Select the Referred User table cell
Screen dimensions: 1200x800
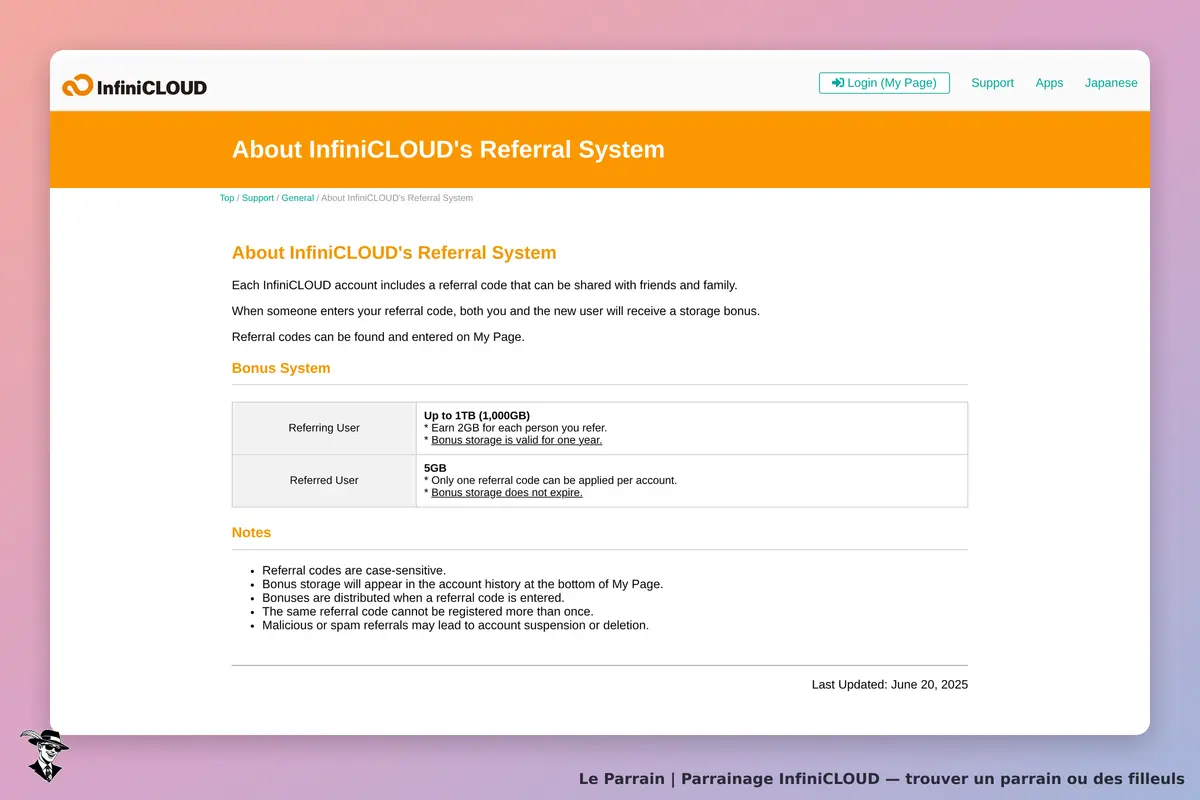(324, 481)
